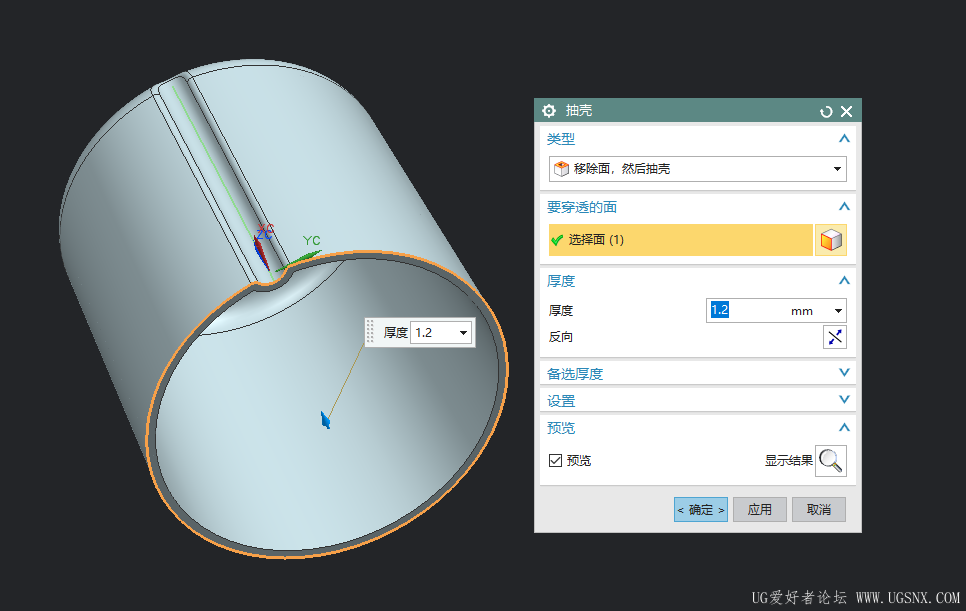The image size is (966, 611).
Task: Toggle the preview (预览) checkbox
Action: (x=556, y=460)
